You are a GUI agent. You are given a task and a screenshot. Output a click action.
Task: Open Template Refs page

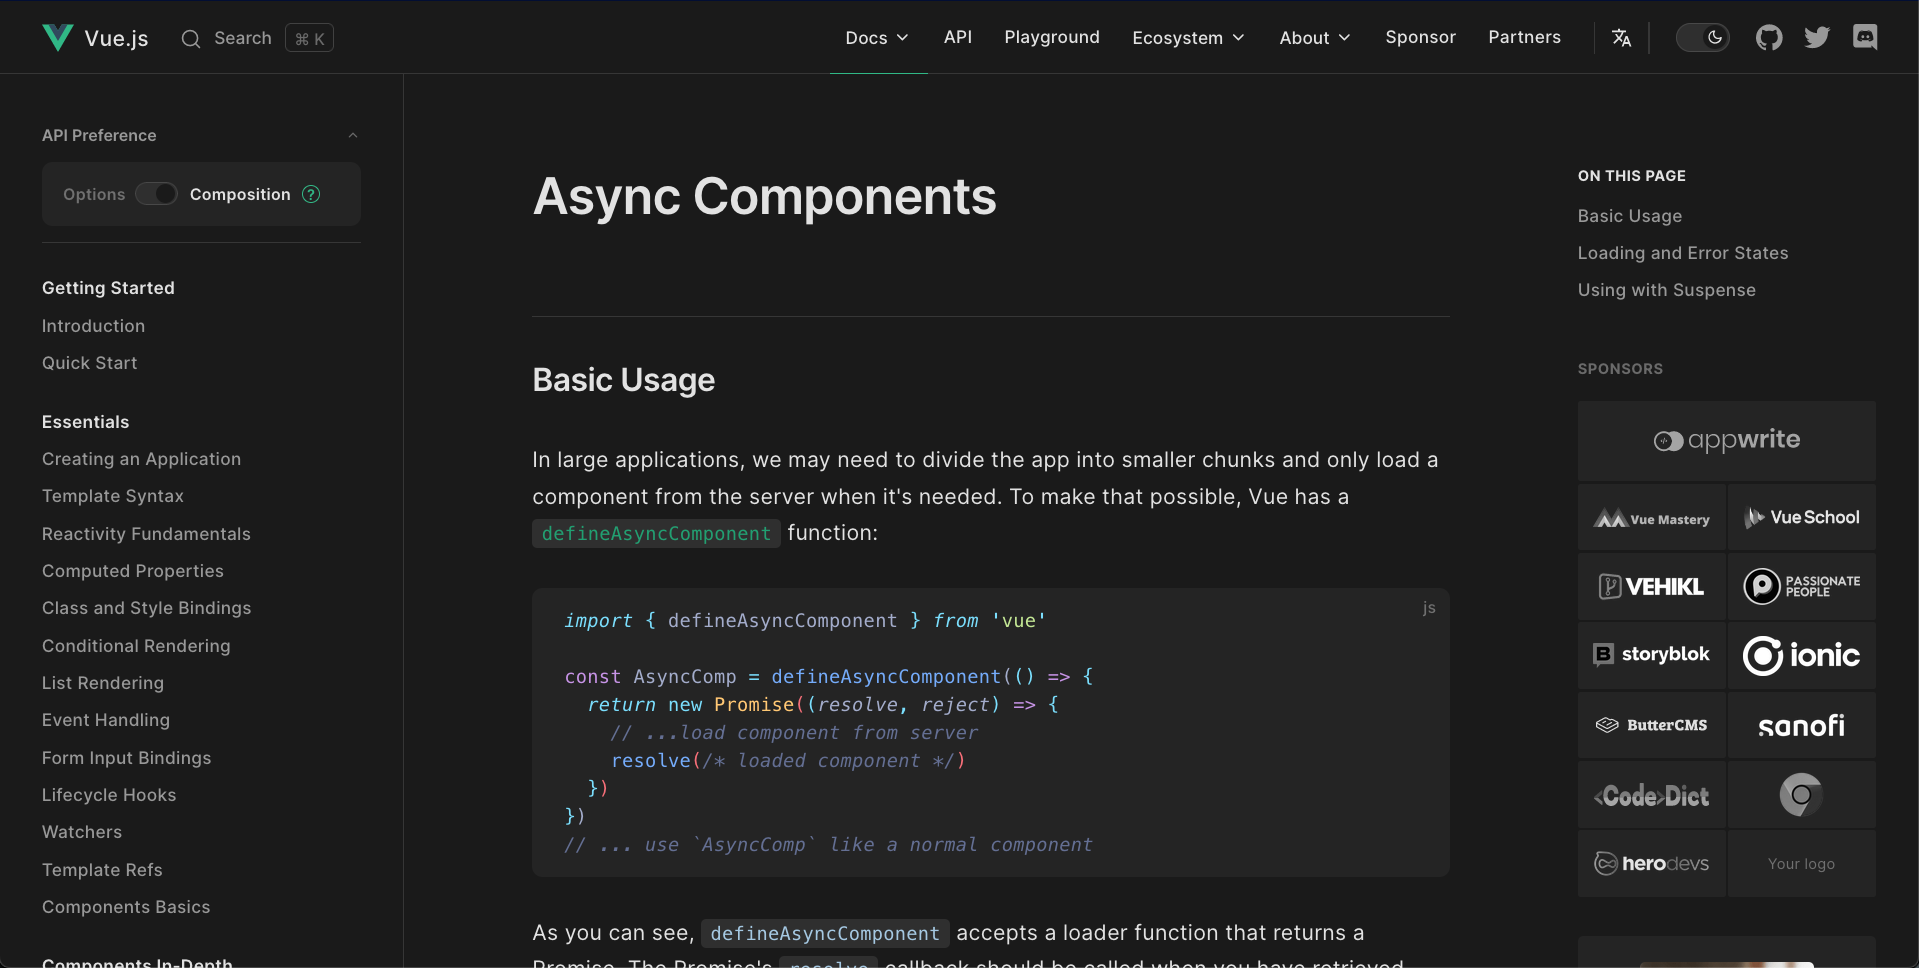pyautogui.click(x=102, y=870)
